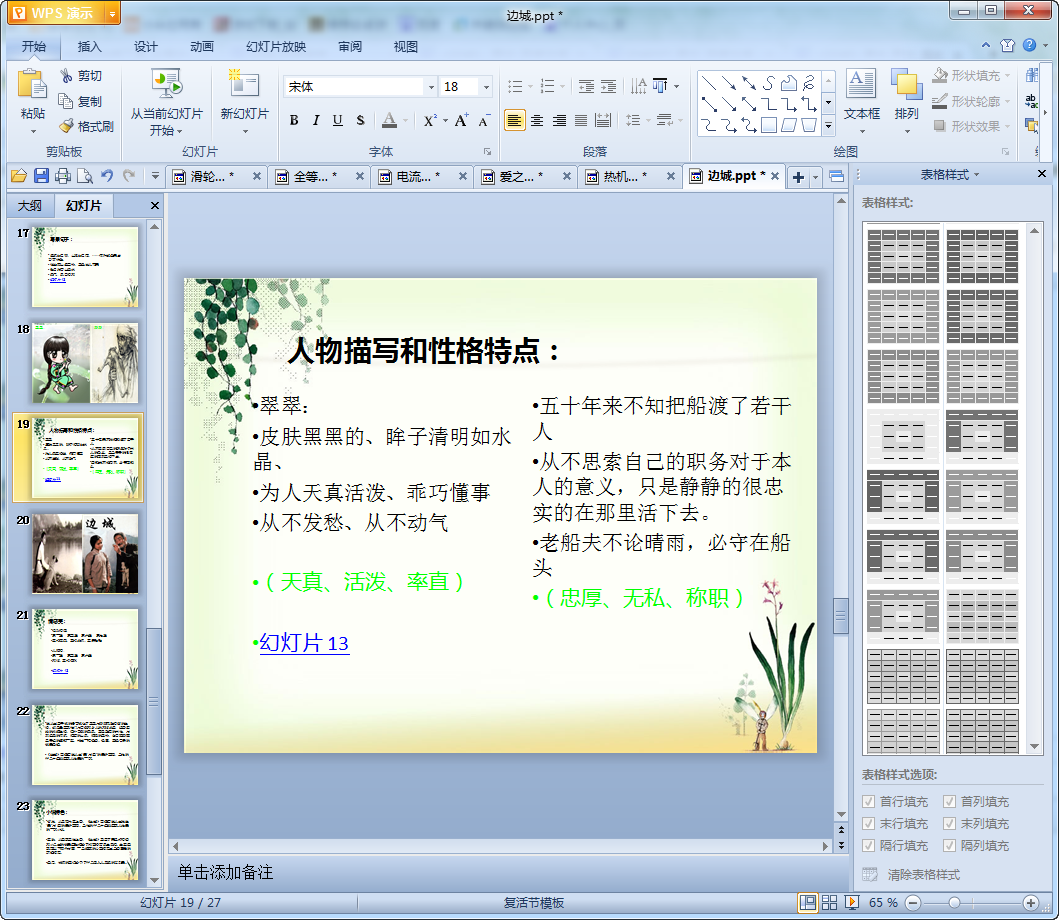The height and width of the screenshot is (920, 1059).
Task: Add a new slide (新幻灯片) icon
Action: click(244, 84)
